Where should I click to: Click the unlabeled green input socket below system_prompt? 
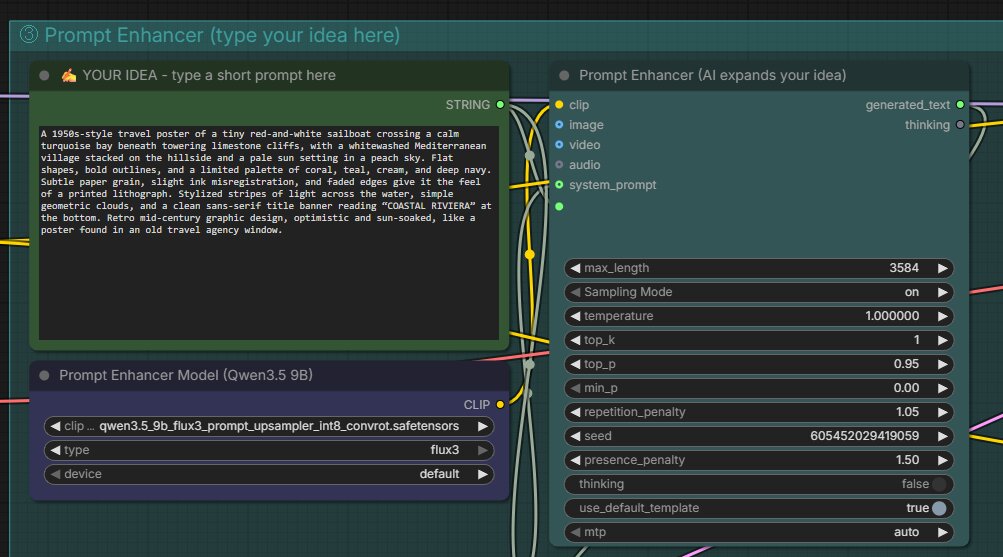(559, 207)
